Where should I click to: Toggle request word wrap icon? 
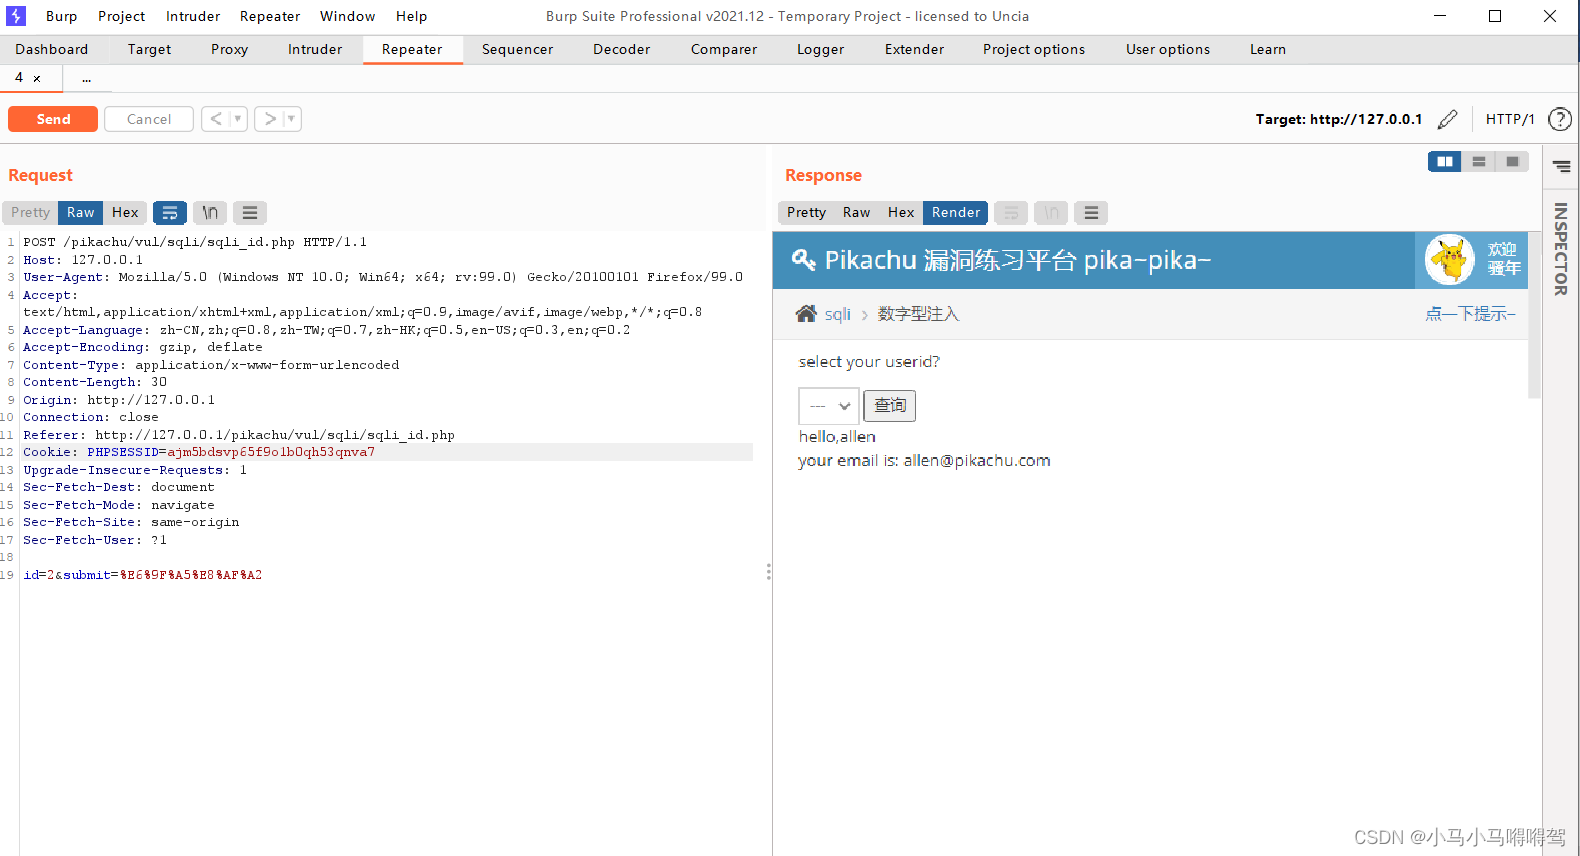coord(170,213)
